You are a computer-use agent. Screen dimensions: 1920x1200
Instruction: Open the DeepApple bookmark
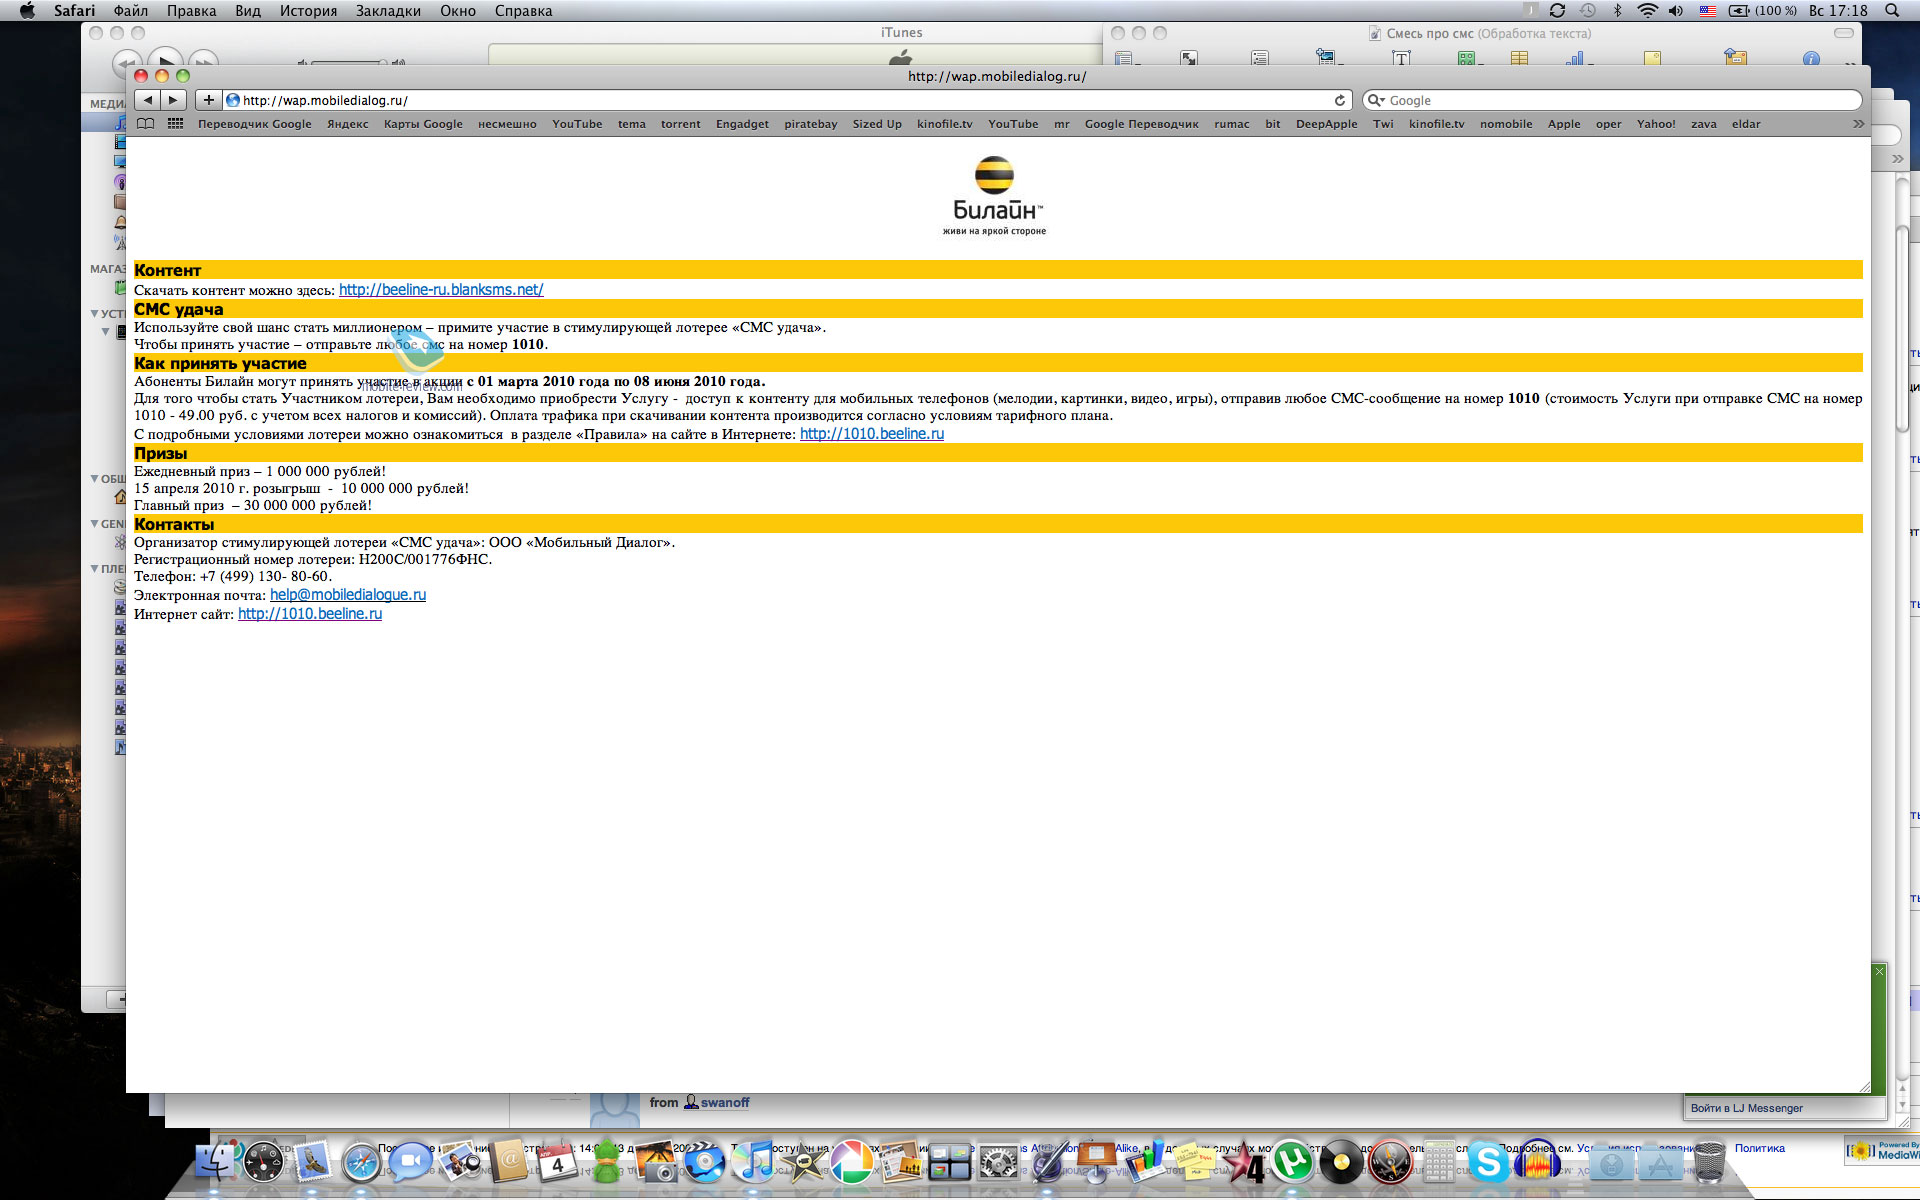click(1326, 124)
